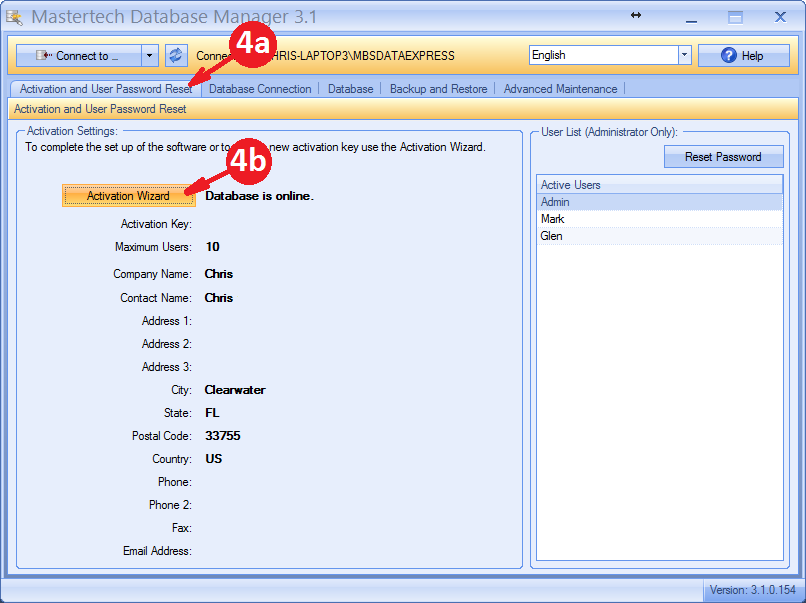Select user Glen in the list

(x=660, y=236)
